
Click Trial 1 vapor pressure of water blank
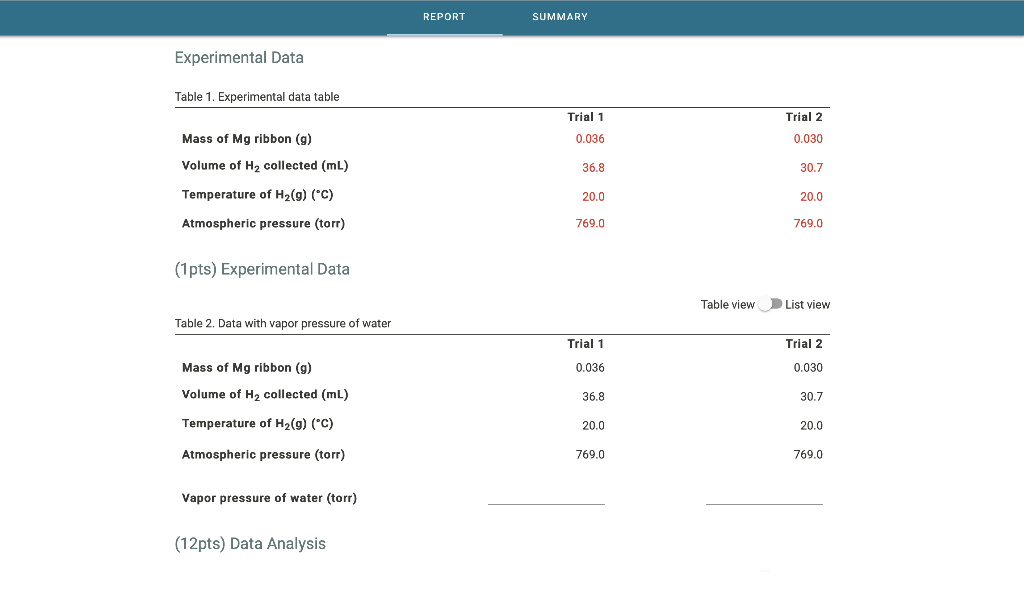click(x=546, y=501)
